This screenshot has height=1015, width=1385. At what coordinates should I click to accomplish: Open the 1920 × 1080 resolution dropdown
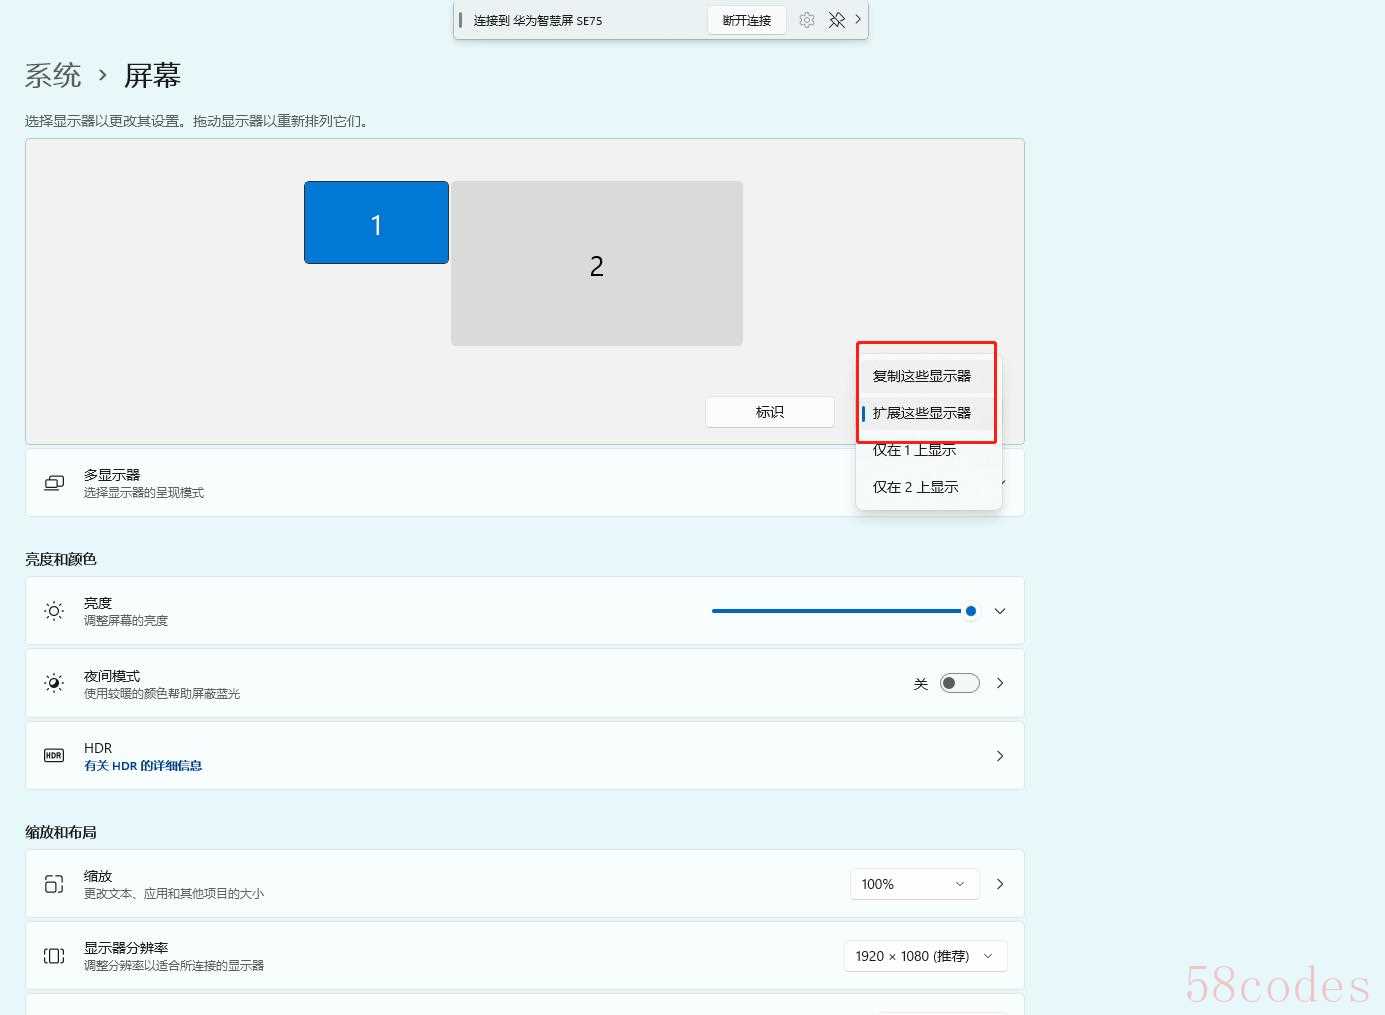(925, 956)
